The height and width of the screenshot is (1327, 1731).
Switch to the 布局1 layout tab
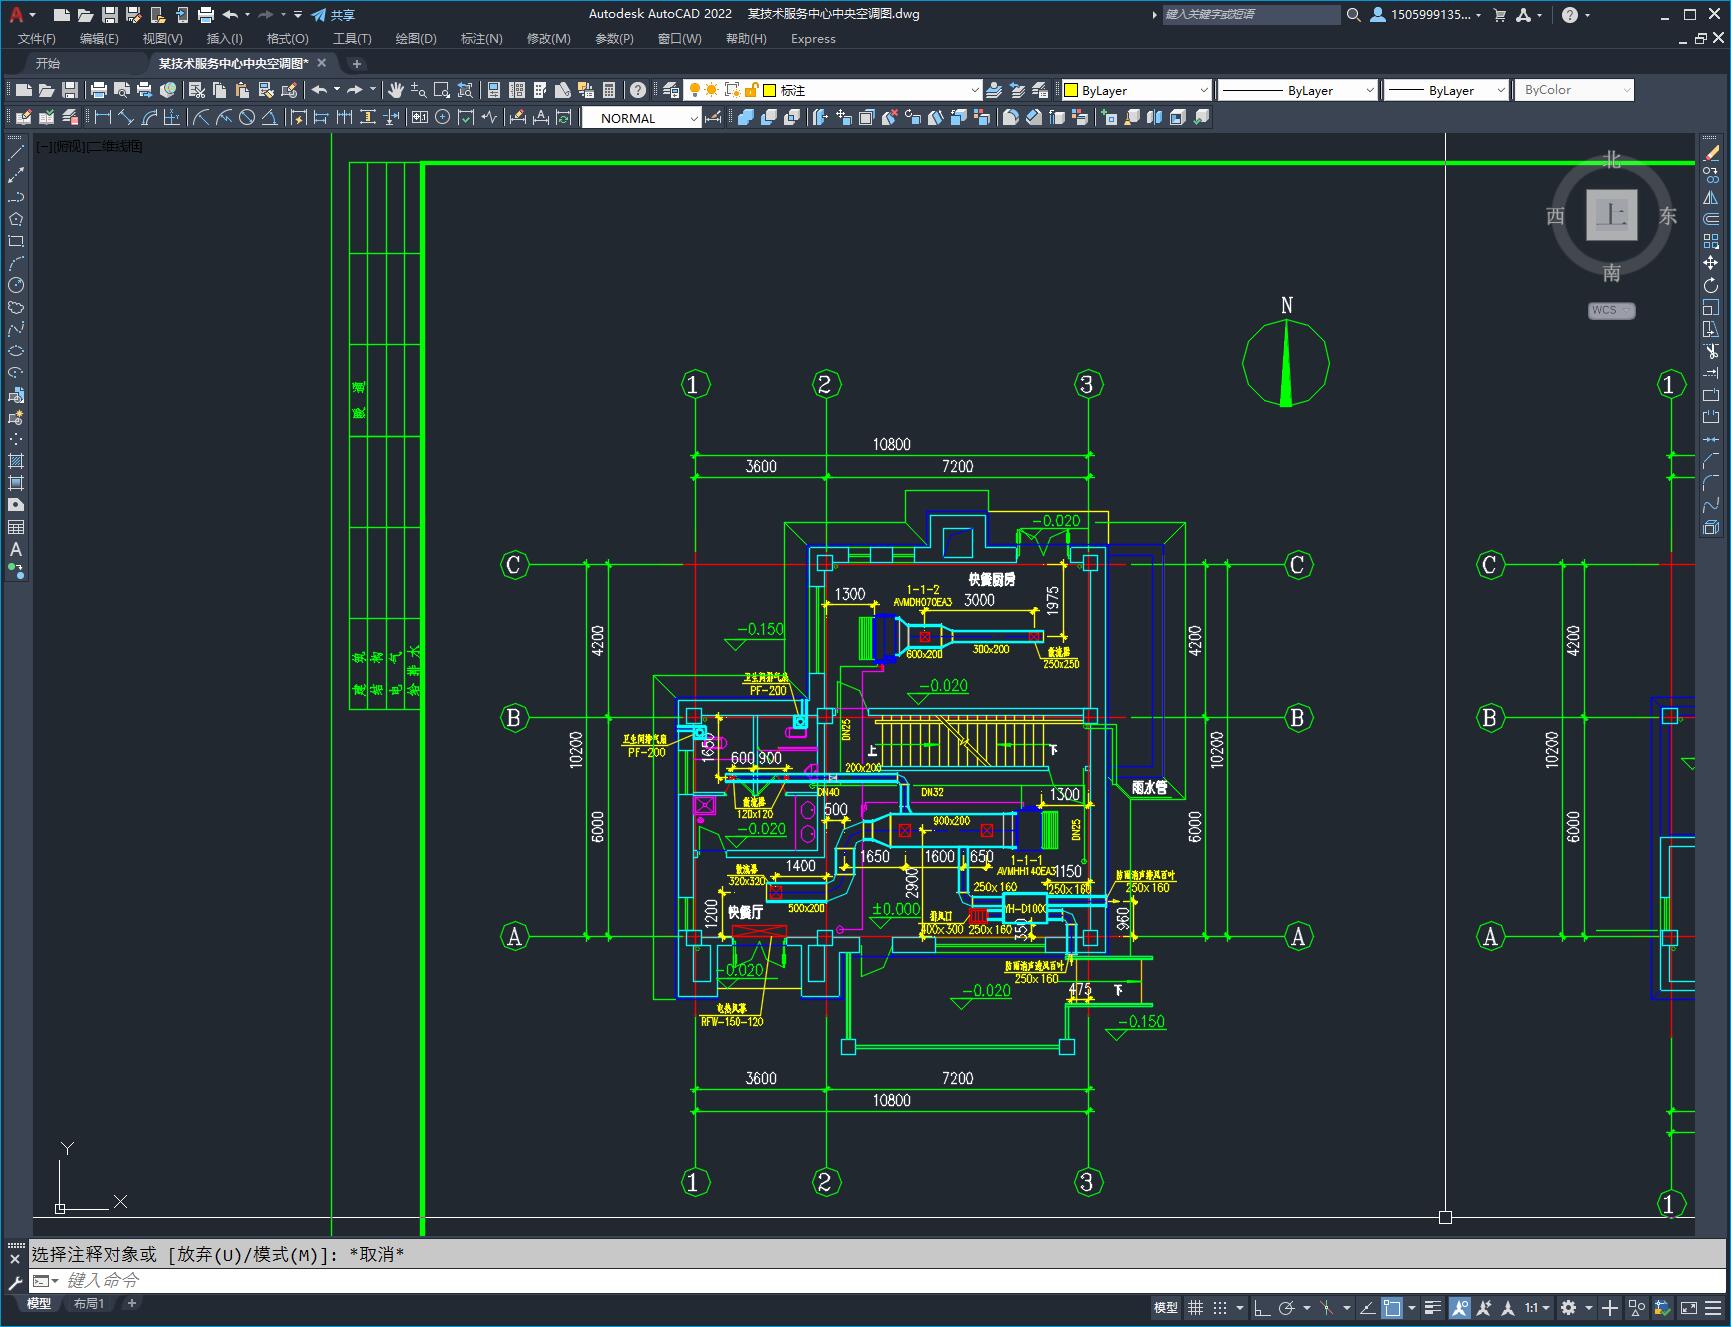point(88,1303)
